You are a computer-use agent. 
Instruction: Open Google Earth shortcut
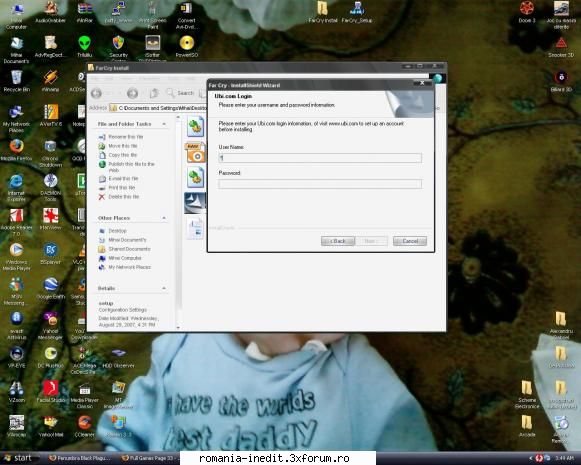click(x=50, y=285)
